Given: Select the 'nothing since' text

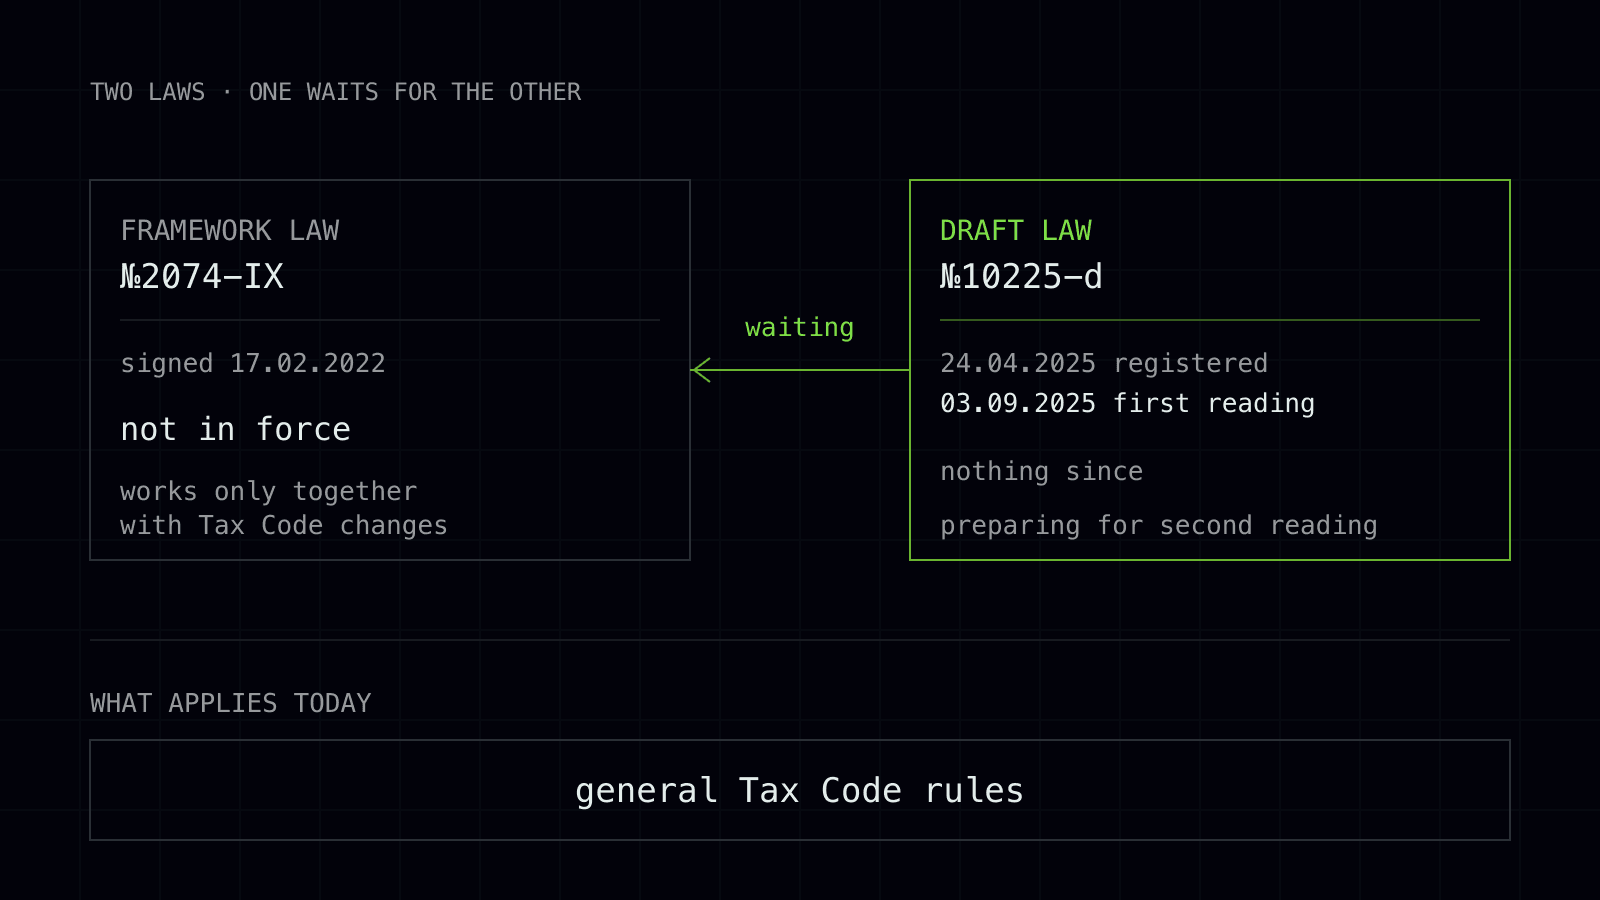Looking at the screenshot, I should coord(1041,471).
